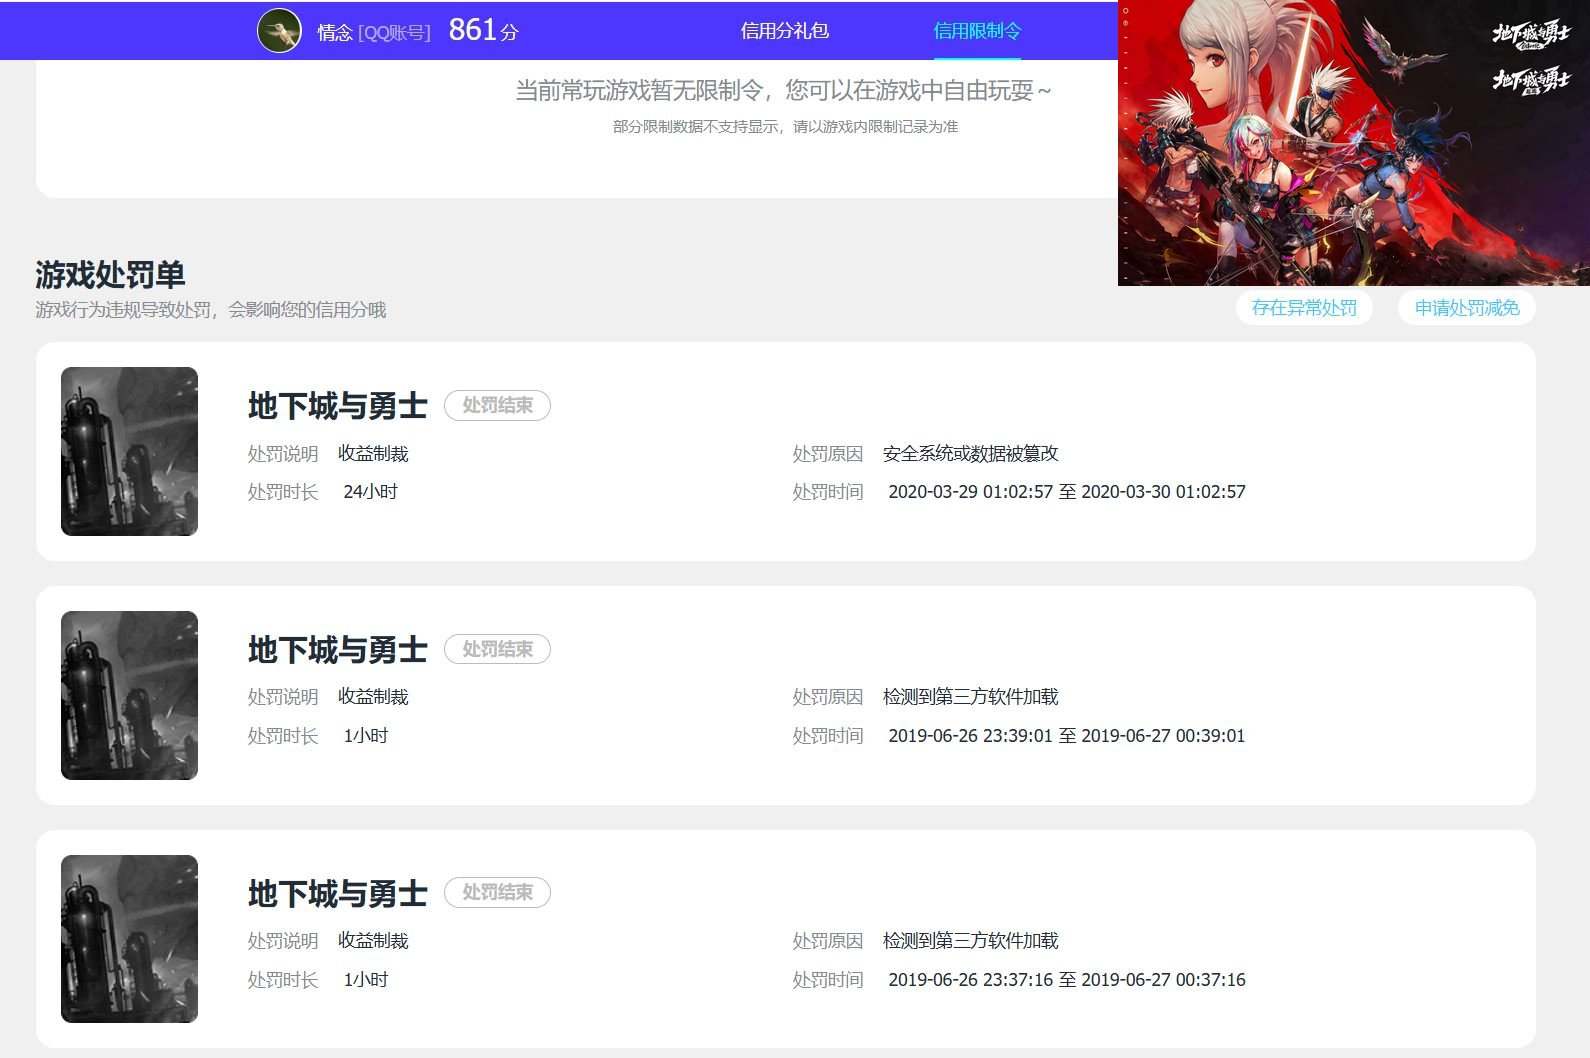The height and width of the screenshot is (1058, 1590).
Task: Click the 地下城与勇士 title on the 23:39:01 penalty
Action: (x=337, y=649)
